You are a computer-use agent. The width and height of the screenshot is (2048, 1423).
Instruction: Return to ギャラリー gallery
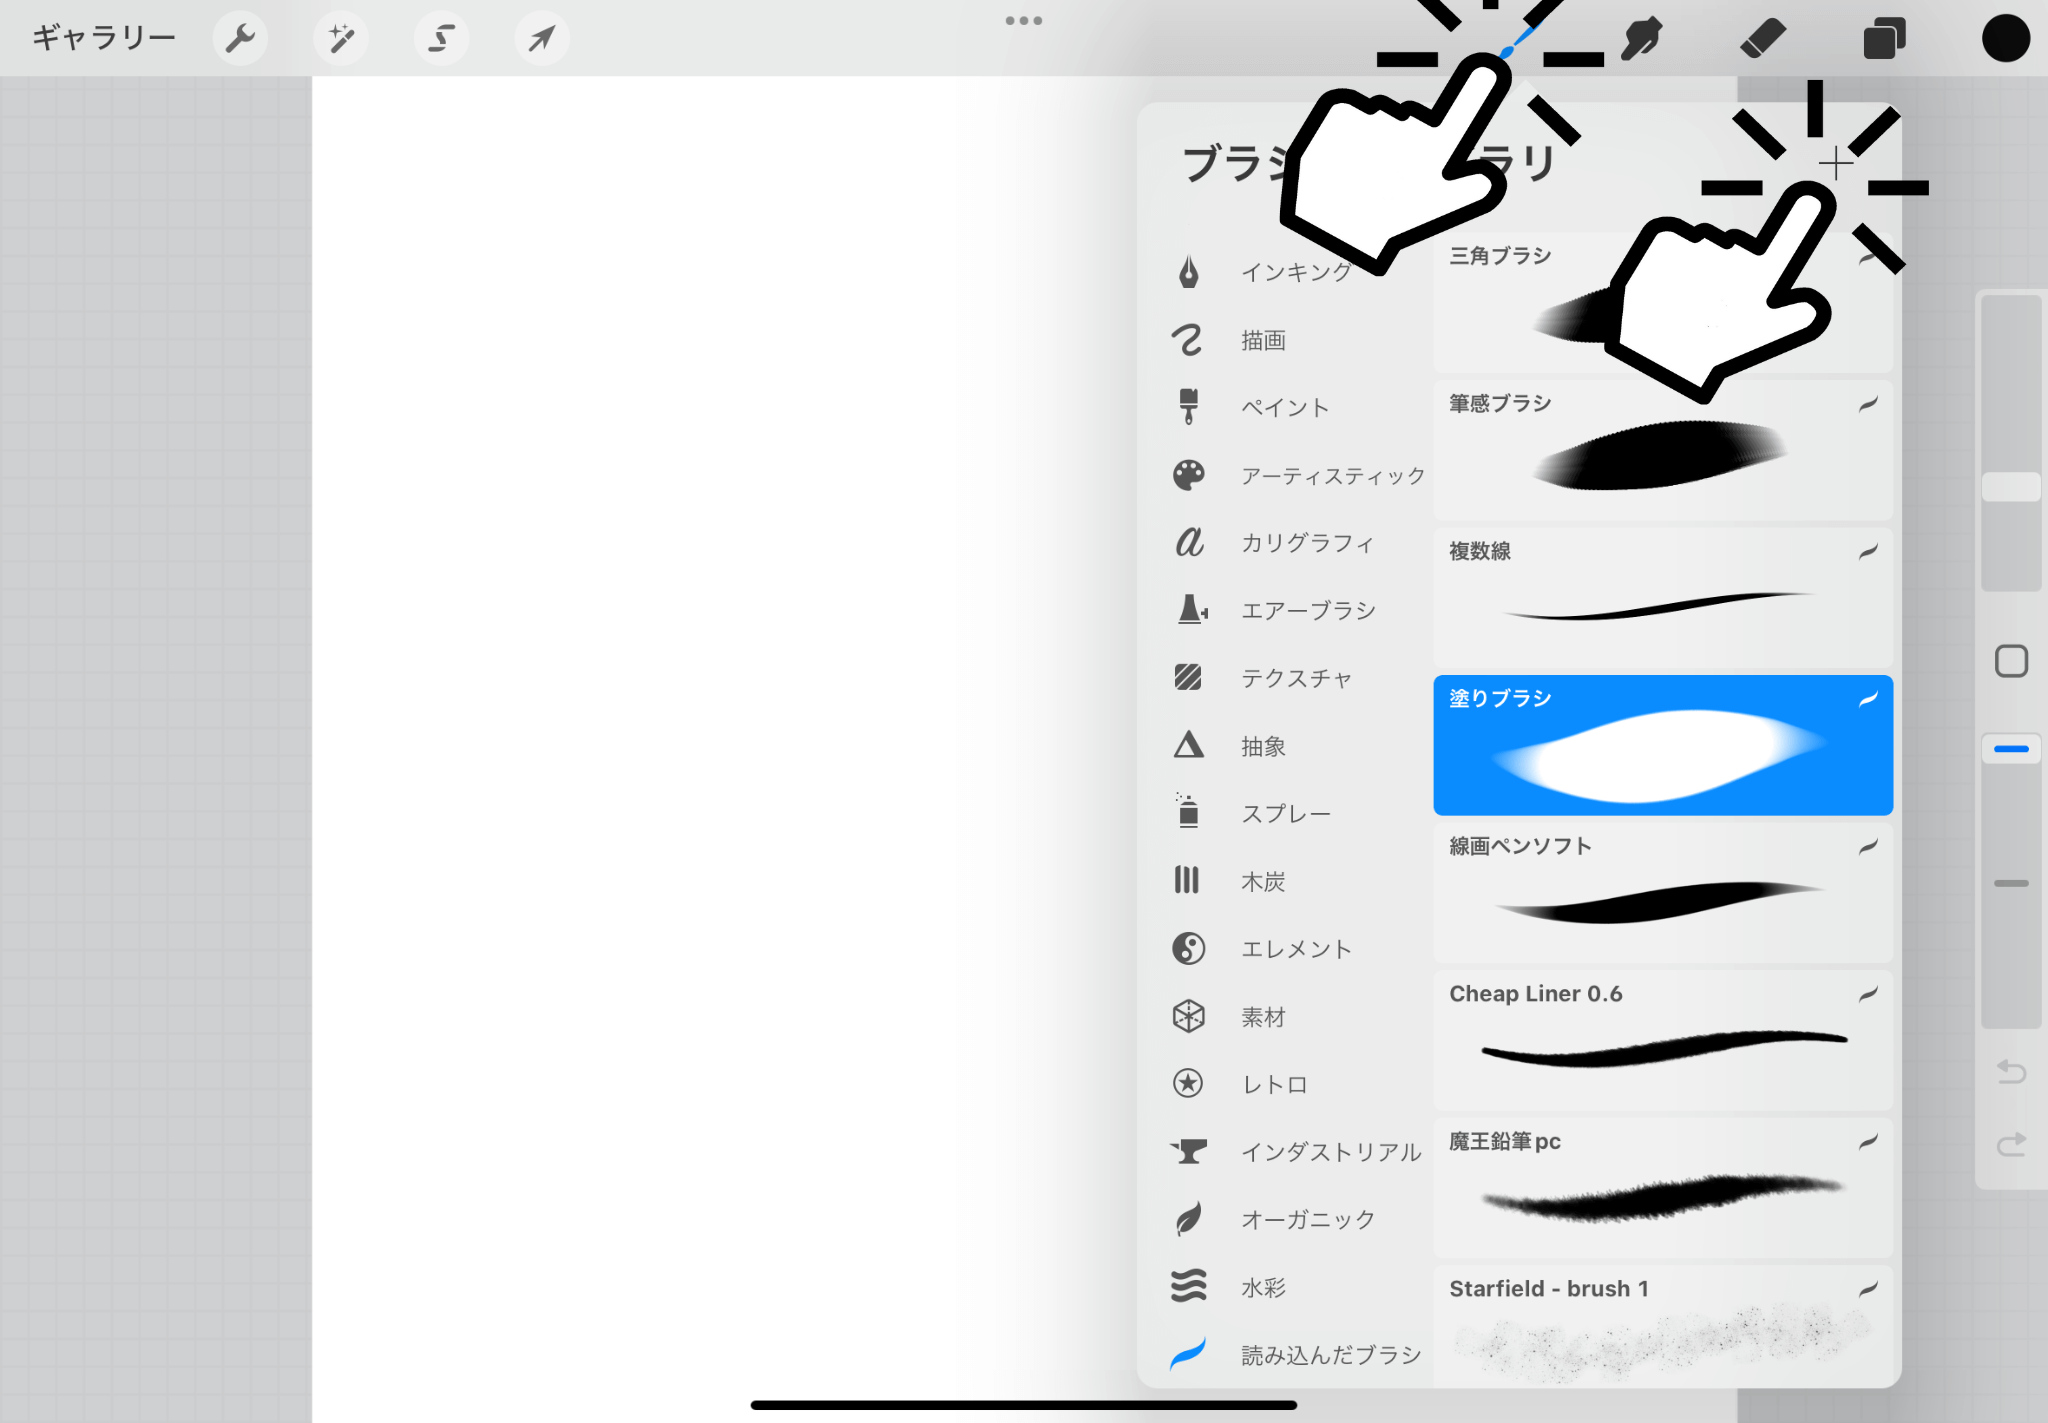[x=104, y=38]
